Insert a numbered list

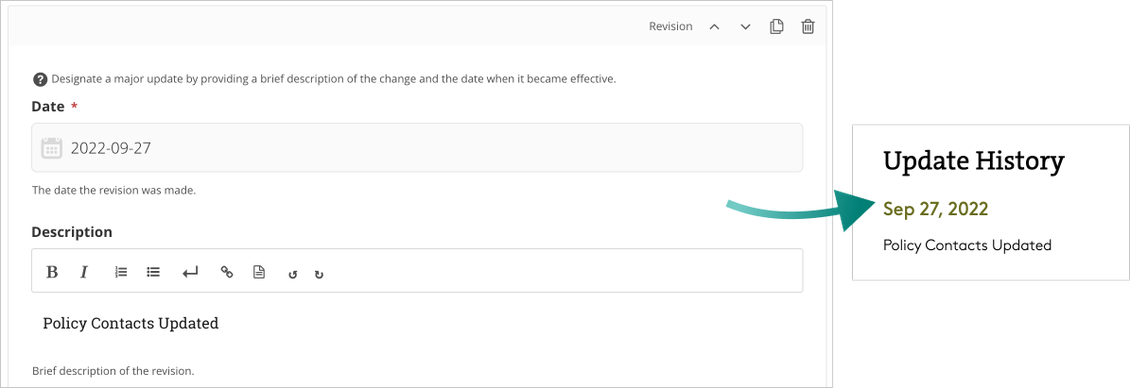pyautogui.click(x=121, y=272)
